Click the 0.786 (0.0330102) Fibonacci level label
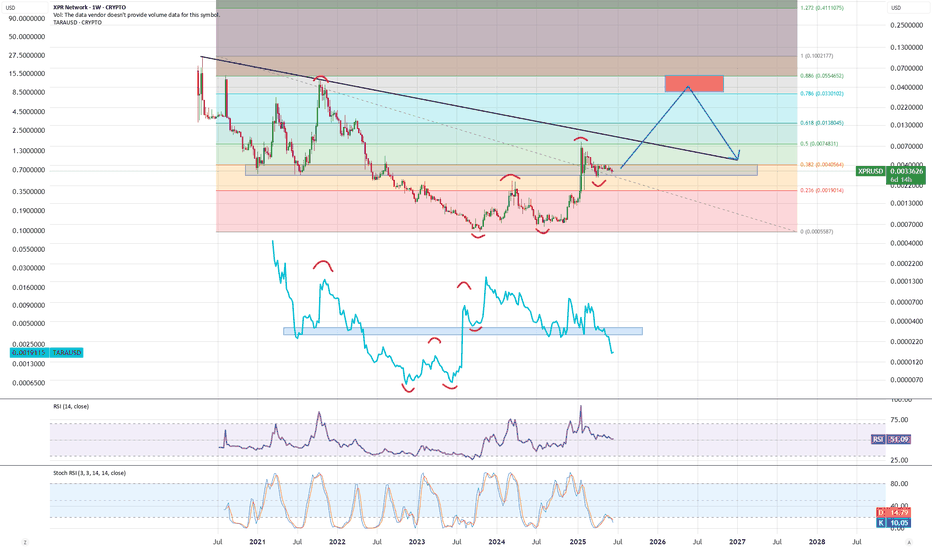 (822, 94)
